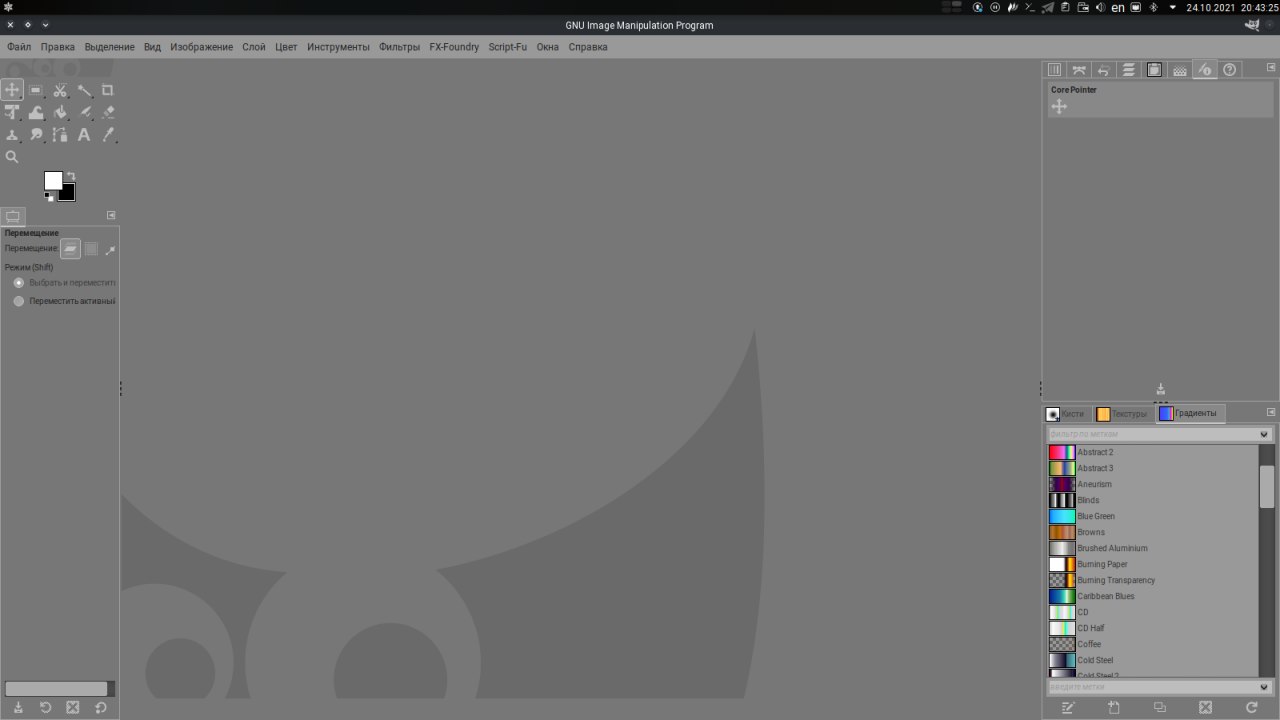Click the gradients list scrollbar handle
The image size is (1280, 720).
pos(1267,487)
